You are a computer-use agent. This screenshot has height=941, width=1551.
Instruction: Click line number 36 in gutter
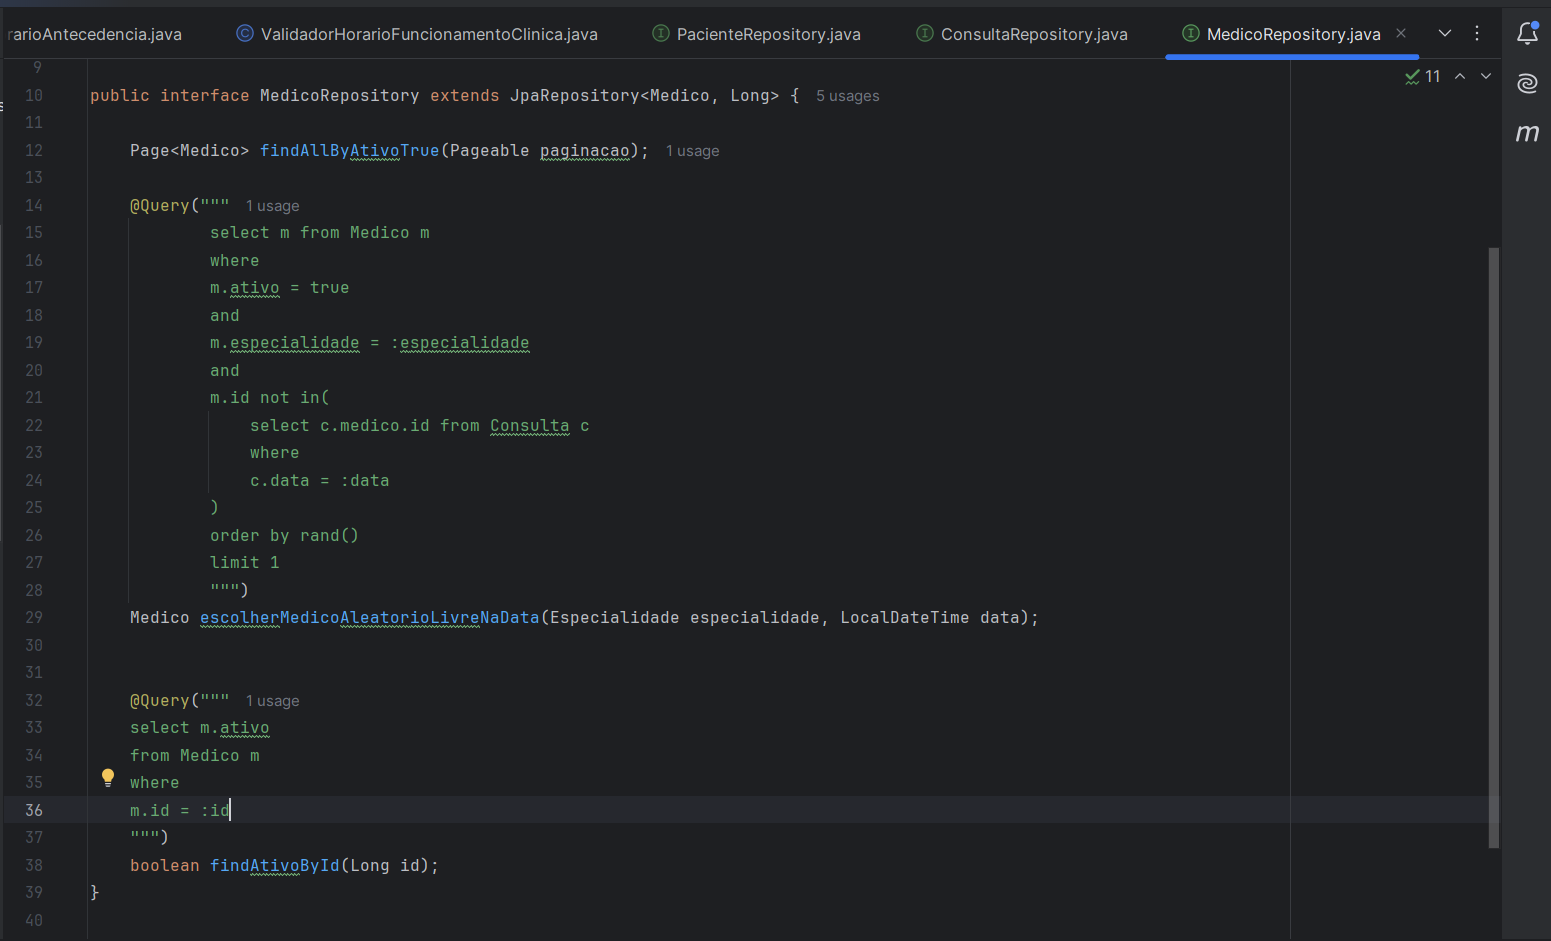pos(34,811)
